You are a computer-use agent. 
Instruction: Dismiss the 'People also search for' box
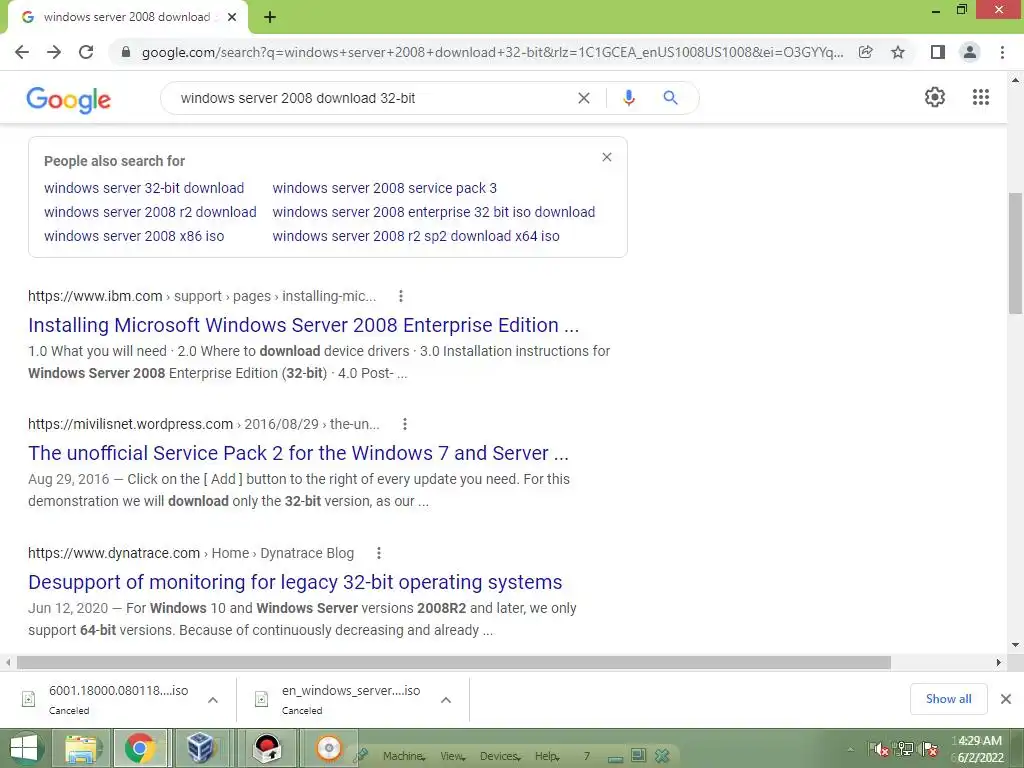tap(607, 157)
